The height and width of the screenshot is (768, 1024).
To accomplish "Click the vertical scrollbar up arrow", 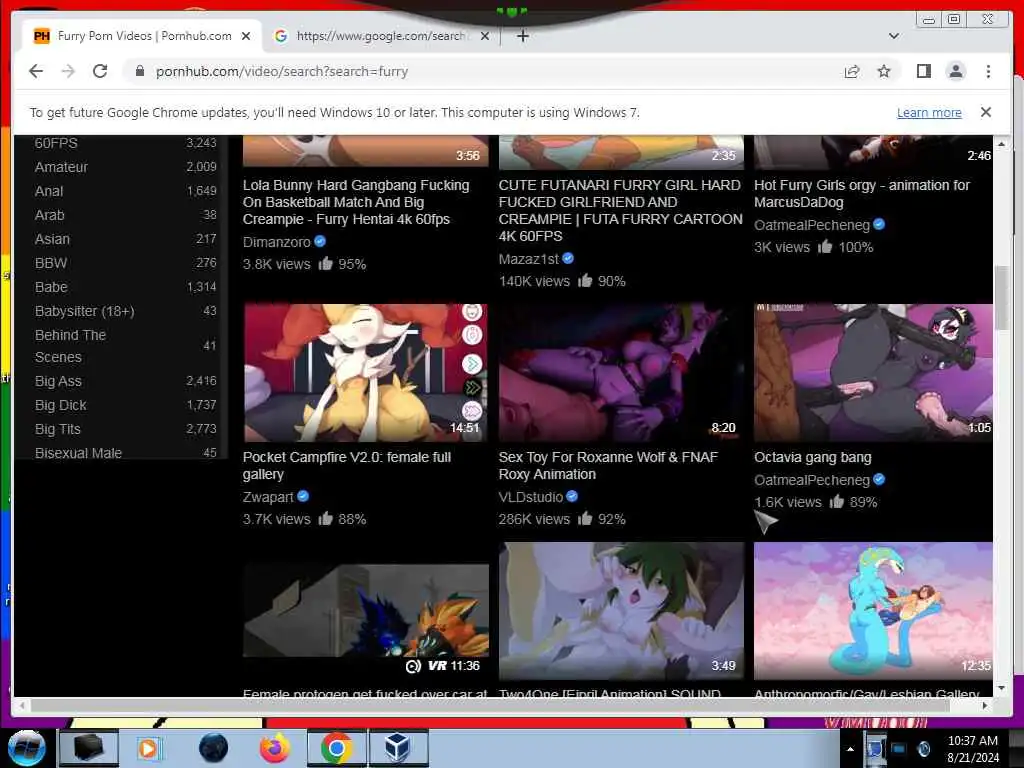I will click(1001, 144).
